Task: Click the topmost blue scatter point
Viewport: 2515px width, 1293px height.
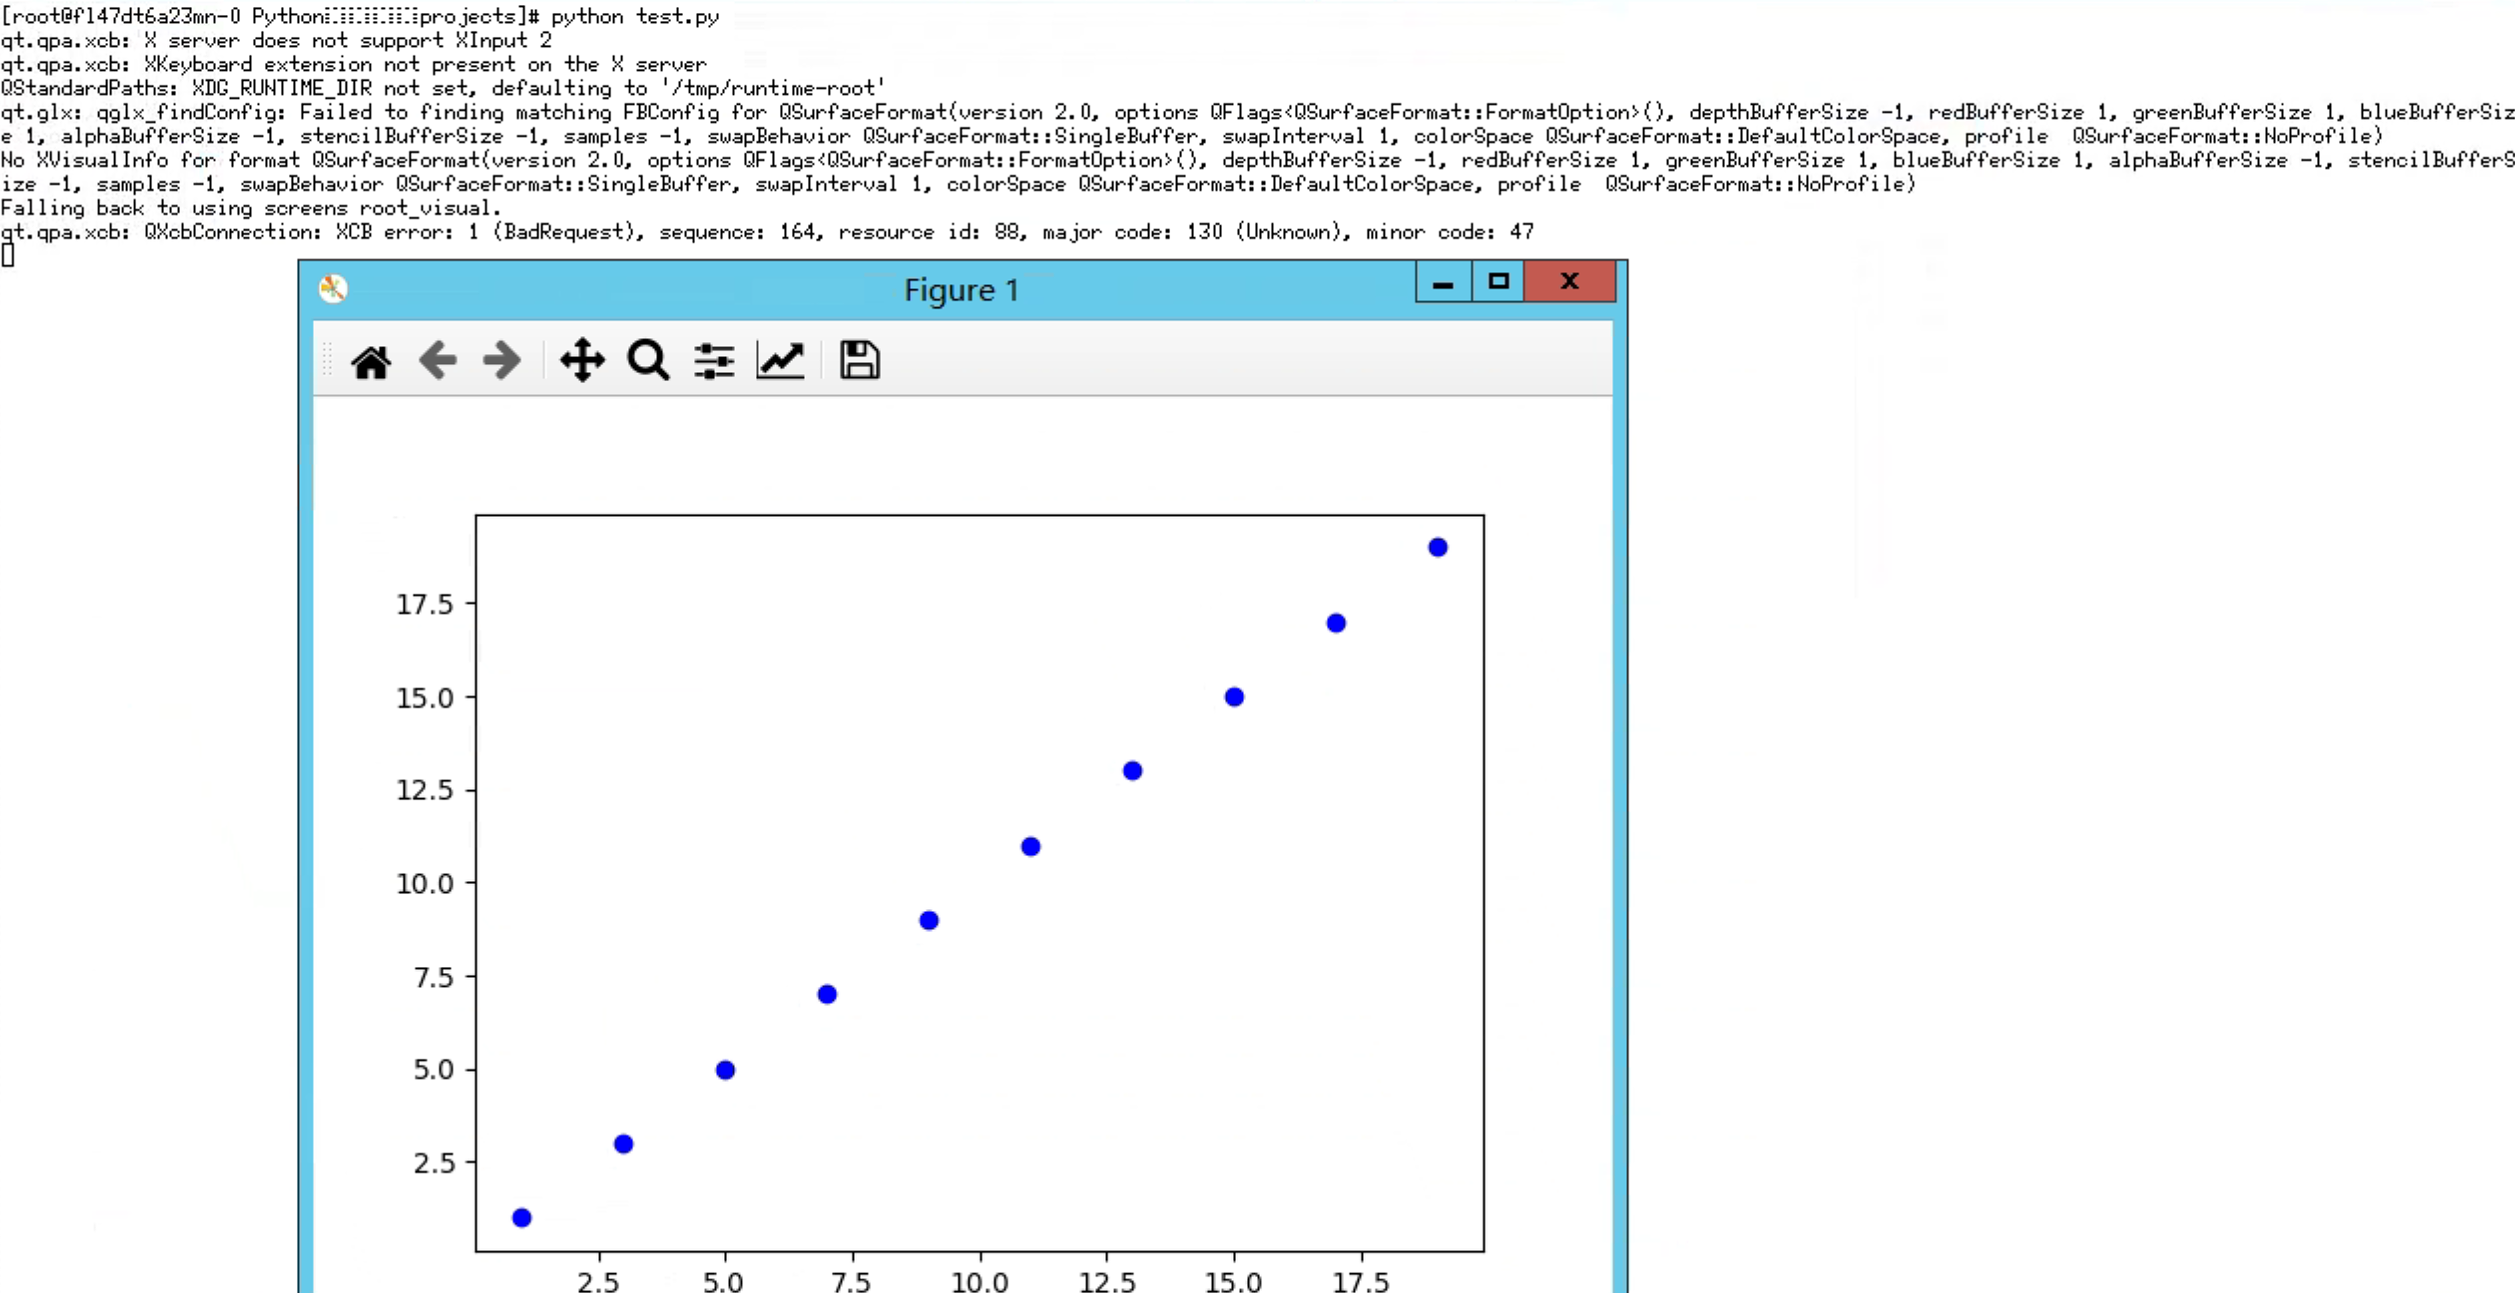Action: coord(1437,547)
